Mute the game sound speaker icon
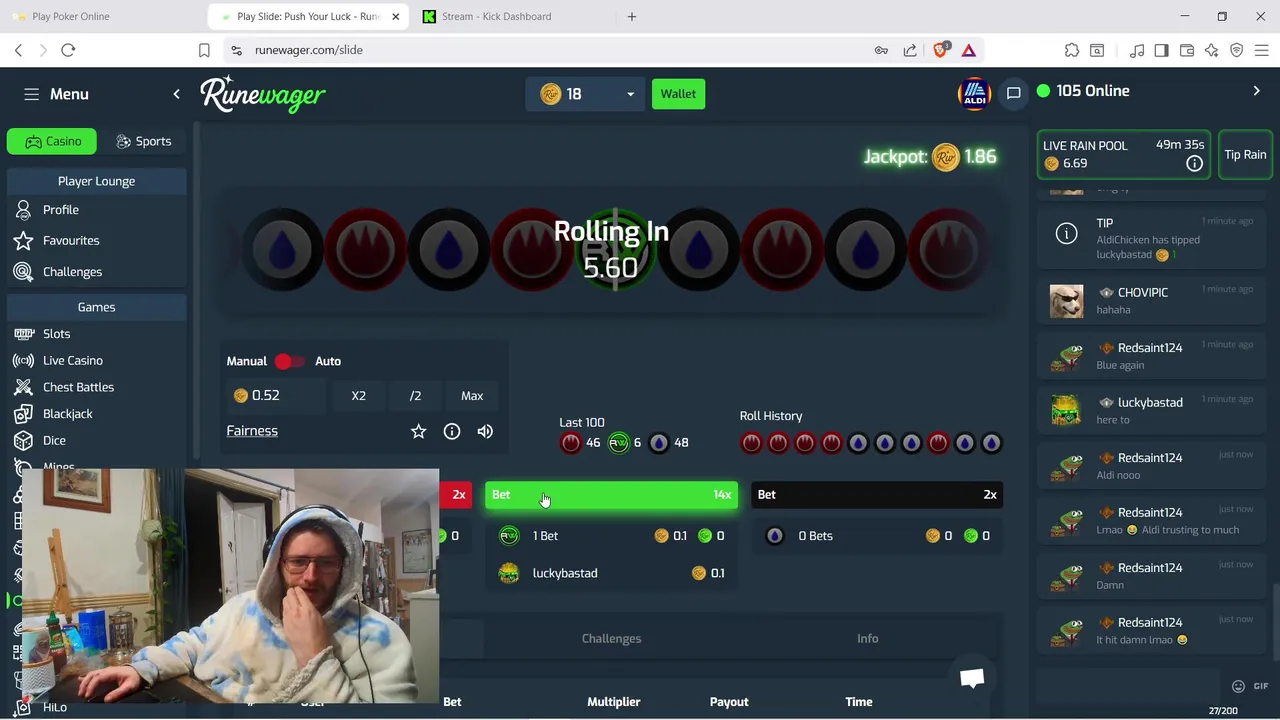Viewport: 1280px width, 720px height. (485, 432)
